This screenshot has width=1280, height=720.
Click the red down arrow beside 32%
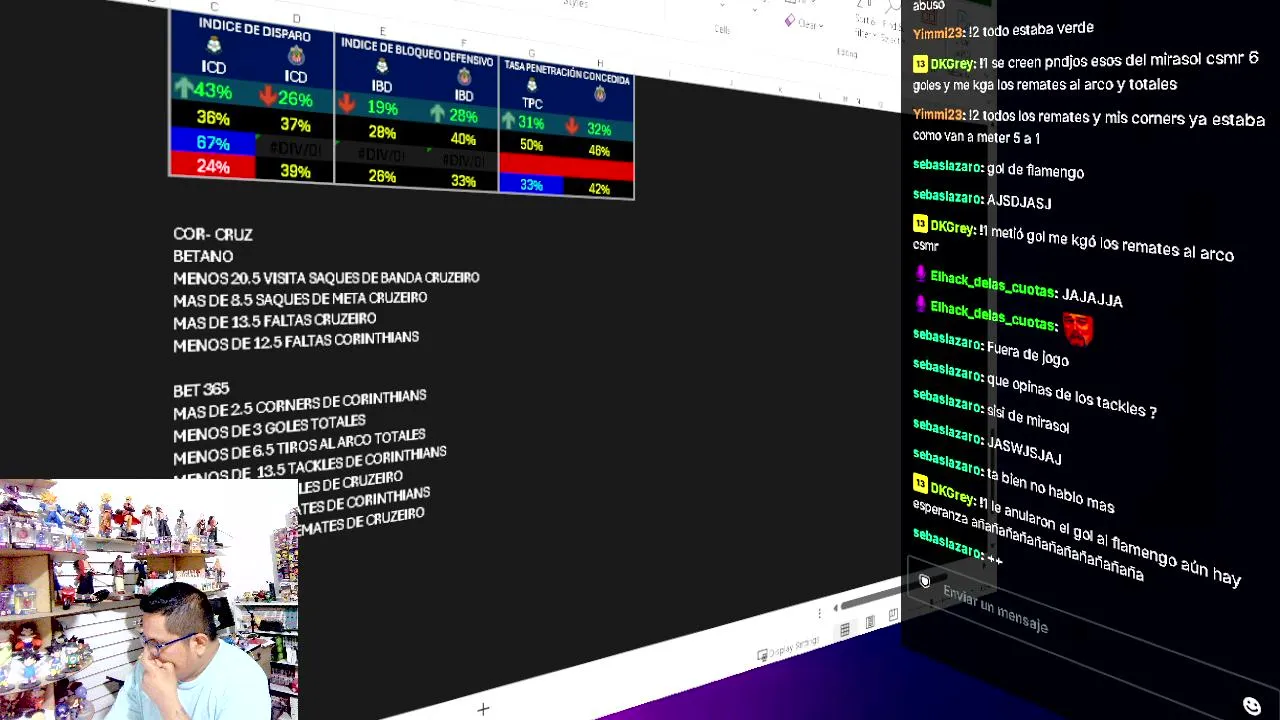point(572,127)
